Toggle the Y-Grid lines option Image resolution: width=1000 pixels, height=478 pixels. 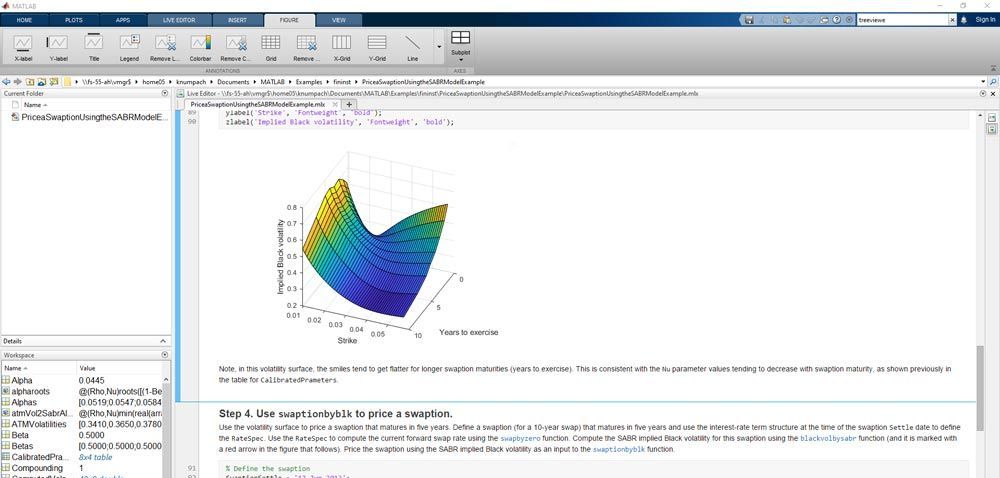click(377, 46)
